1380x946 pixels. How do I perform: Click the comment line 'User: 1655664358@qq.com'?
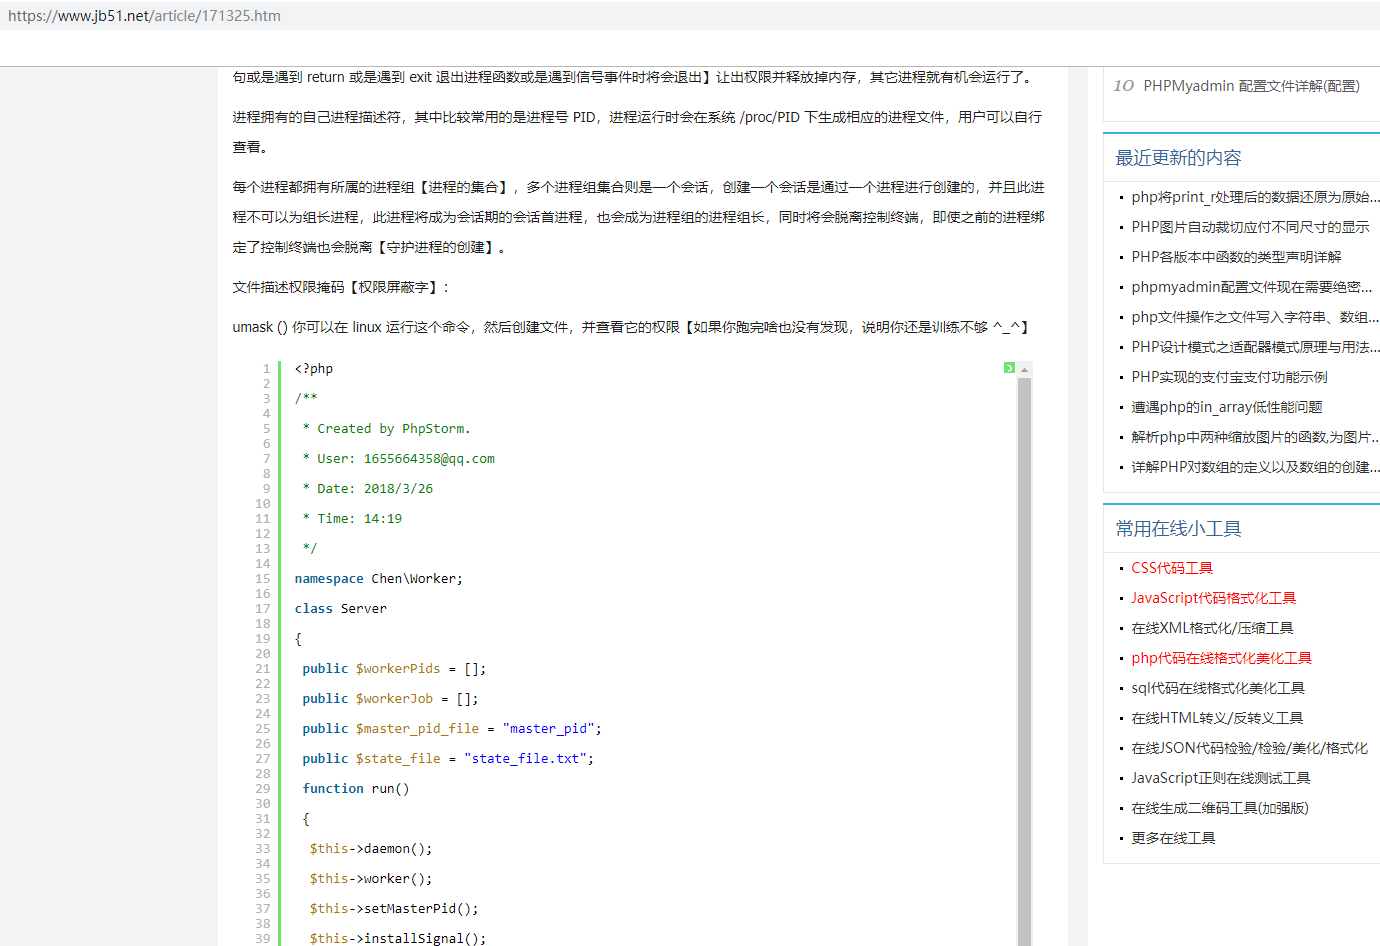click(x=398, y=459)
